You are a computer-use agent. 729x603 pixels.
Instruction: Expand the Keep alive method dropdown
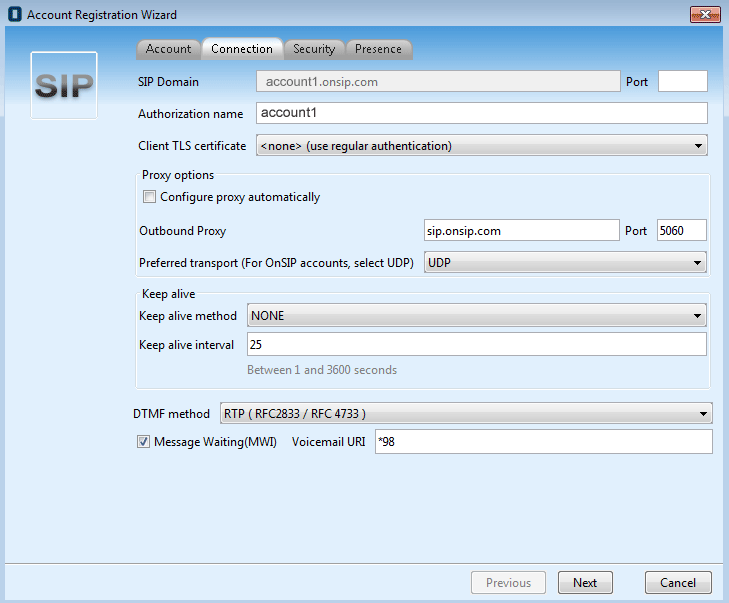[477, 316]
